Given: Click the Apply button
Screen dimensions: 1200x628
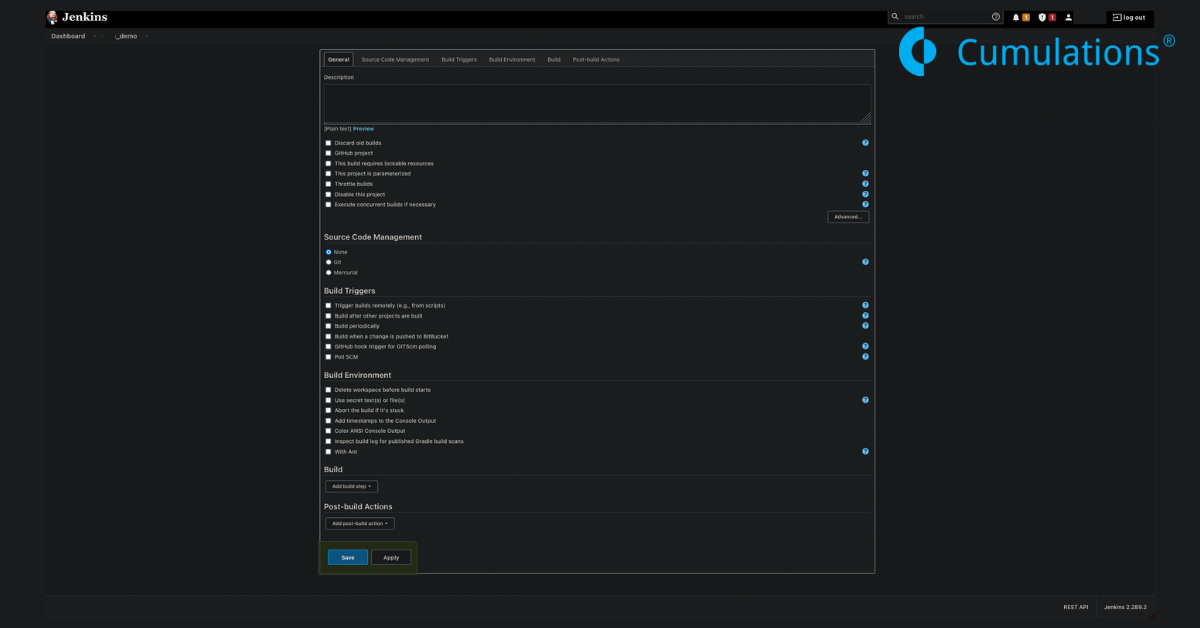Looking at the screenshot, I should point(391,557).
